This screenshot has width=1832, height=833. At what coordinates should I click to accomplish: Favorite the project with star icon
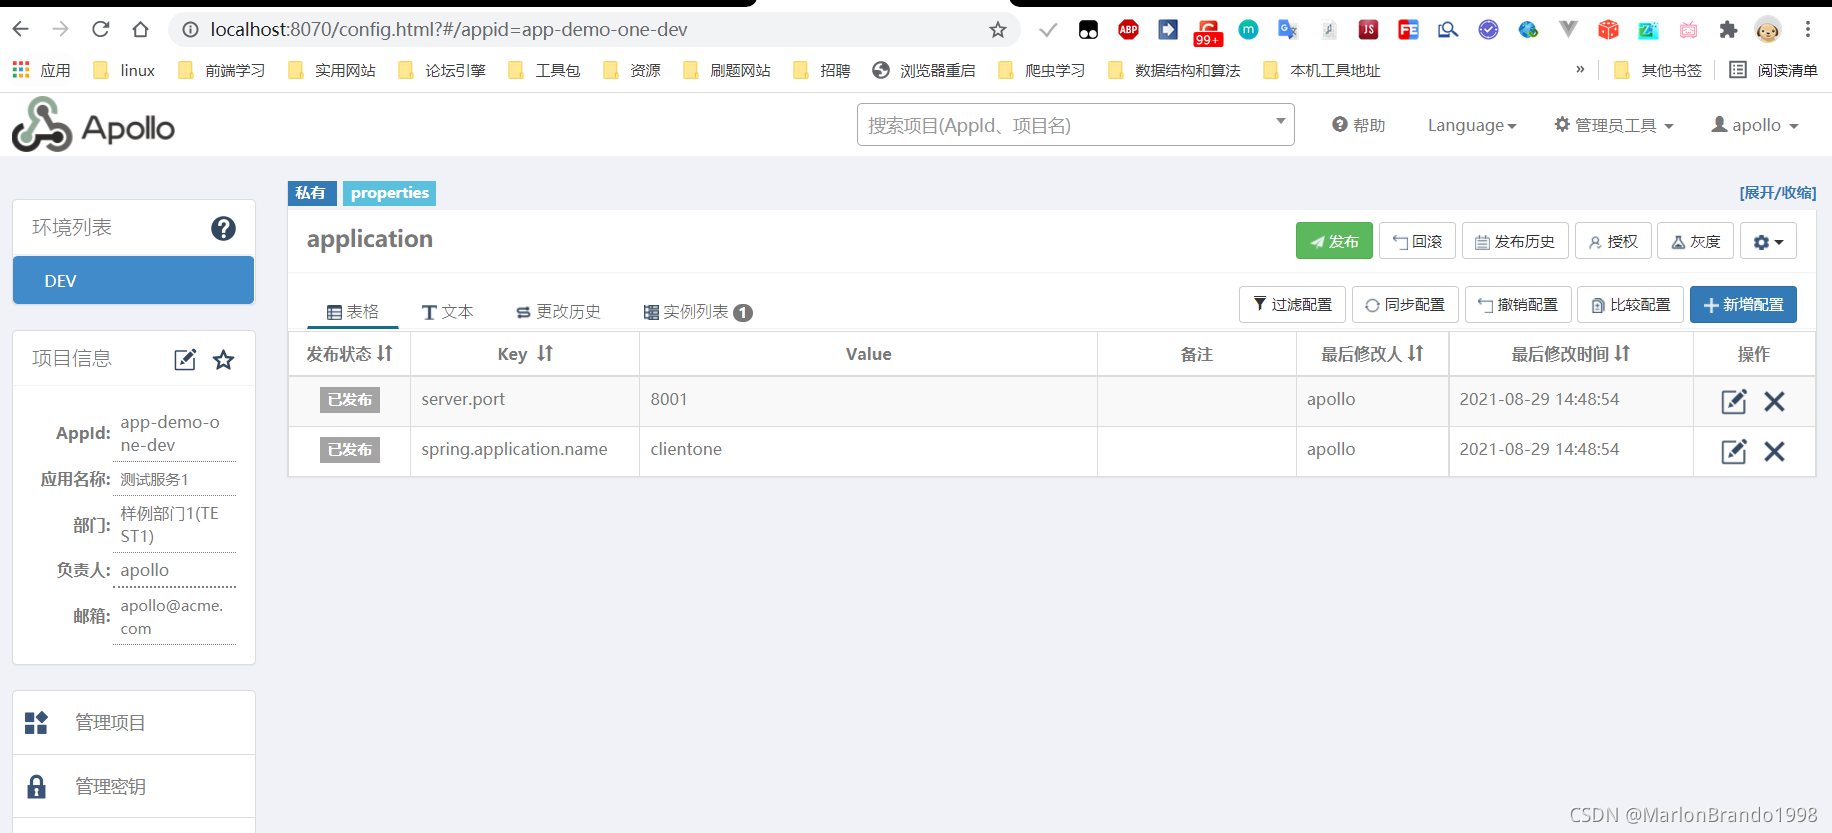point(224,360)
